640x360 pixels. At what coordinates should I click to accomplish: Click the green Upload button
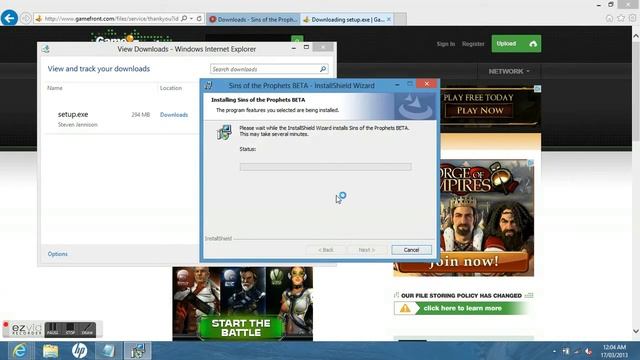(516, 44)
